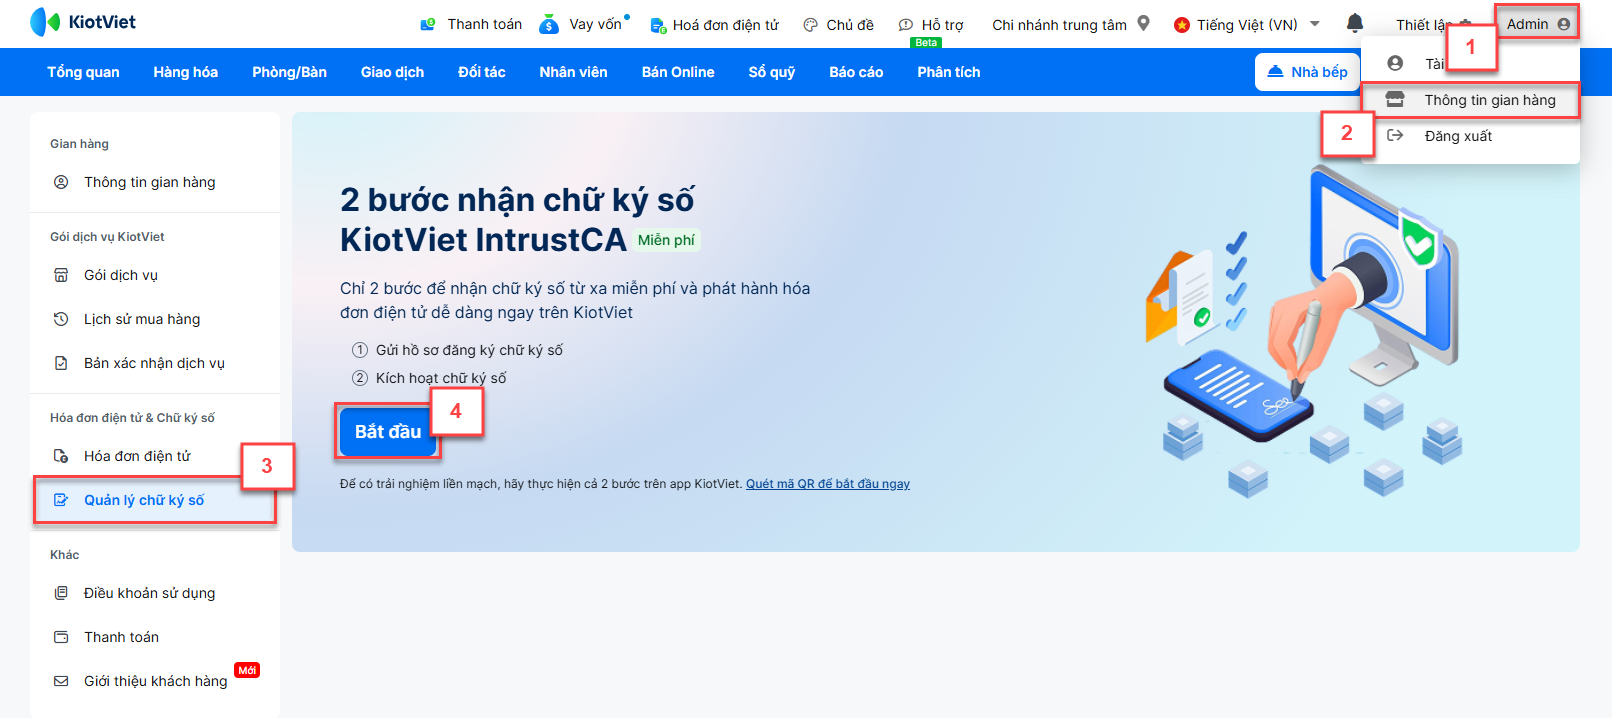1612x718 pixels.
Task: Open Phân tích menu
Action: 949,72
